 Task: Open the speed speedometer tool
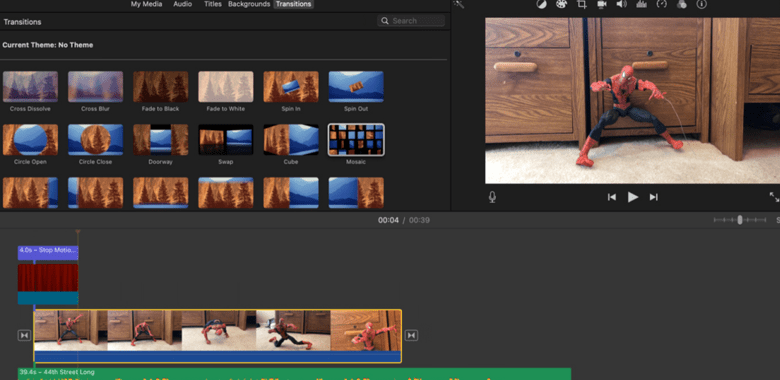coord(661,4)
